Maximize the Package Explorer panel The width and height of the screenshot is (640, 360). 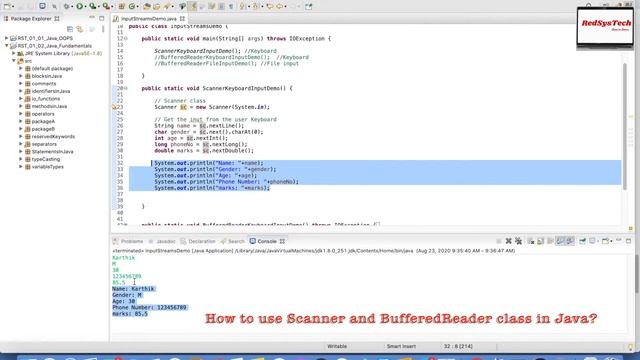(x=102, y=18)
